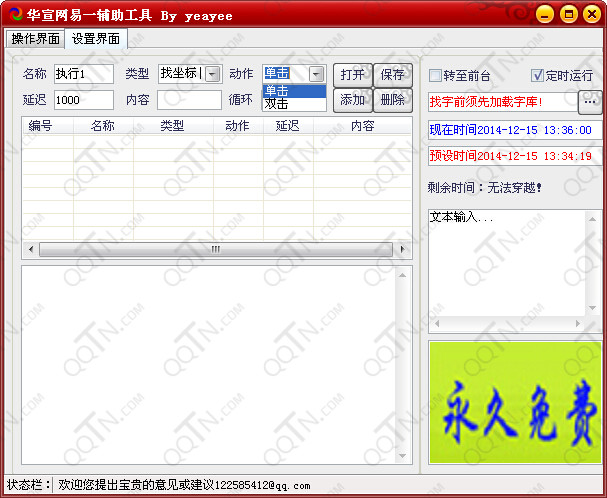Minimize the window
This screenshot has width=607, height=498.
545,15
